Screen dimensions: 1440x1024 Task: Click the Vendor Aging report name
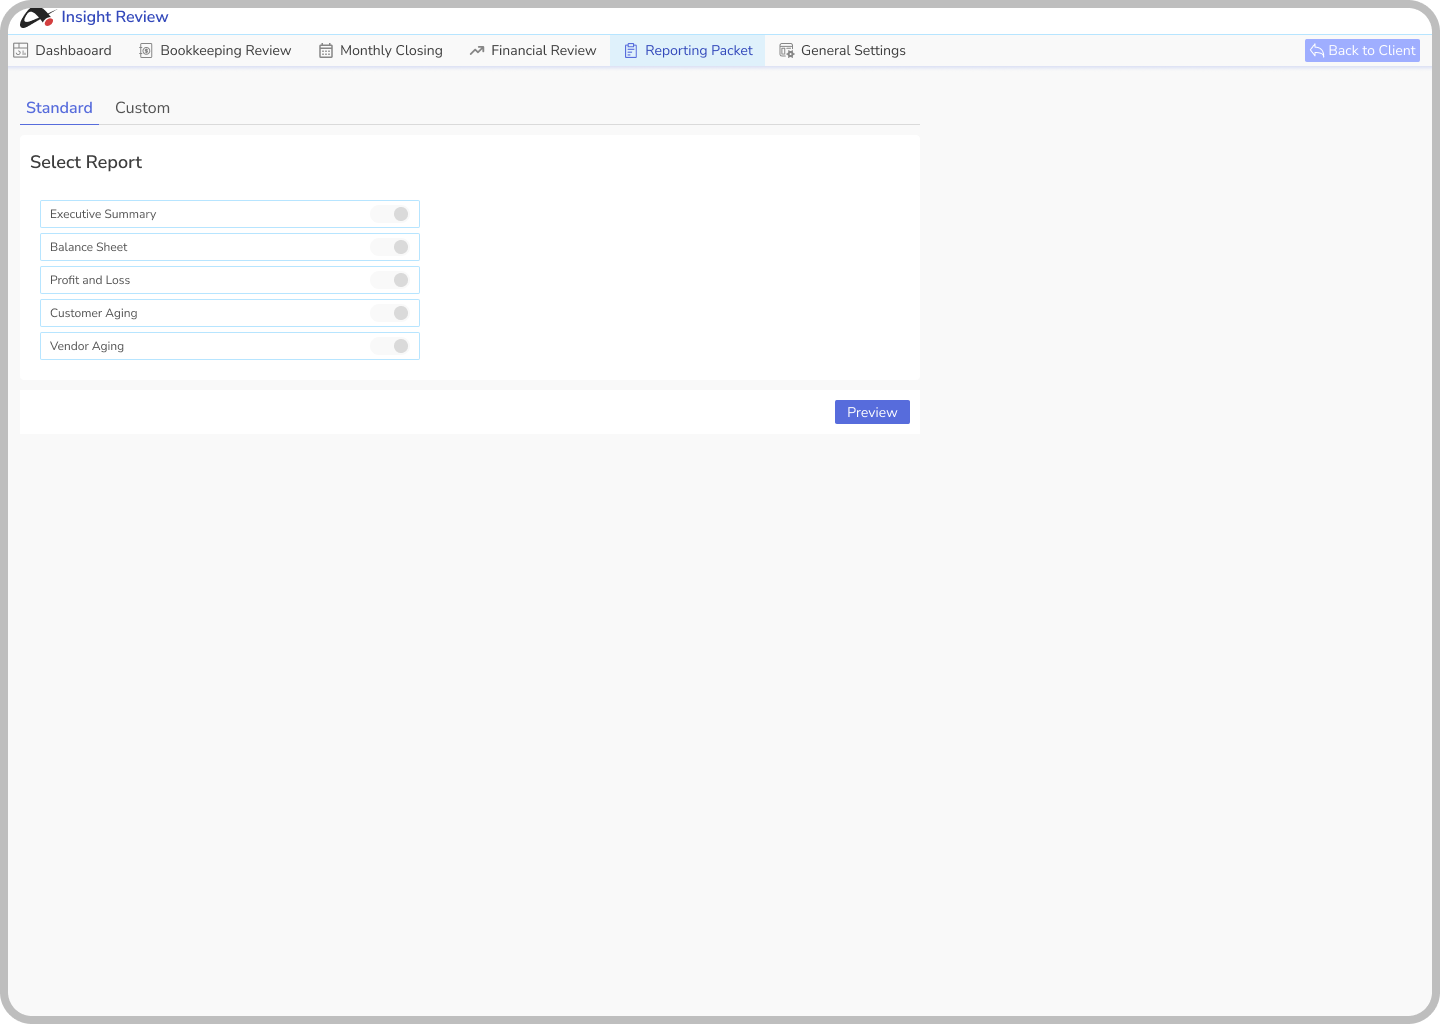click(x=87, y=346)
